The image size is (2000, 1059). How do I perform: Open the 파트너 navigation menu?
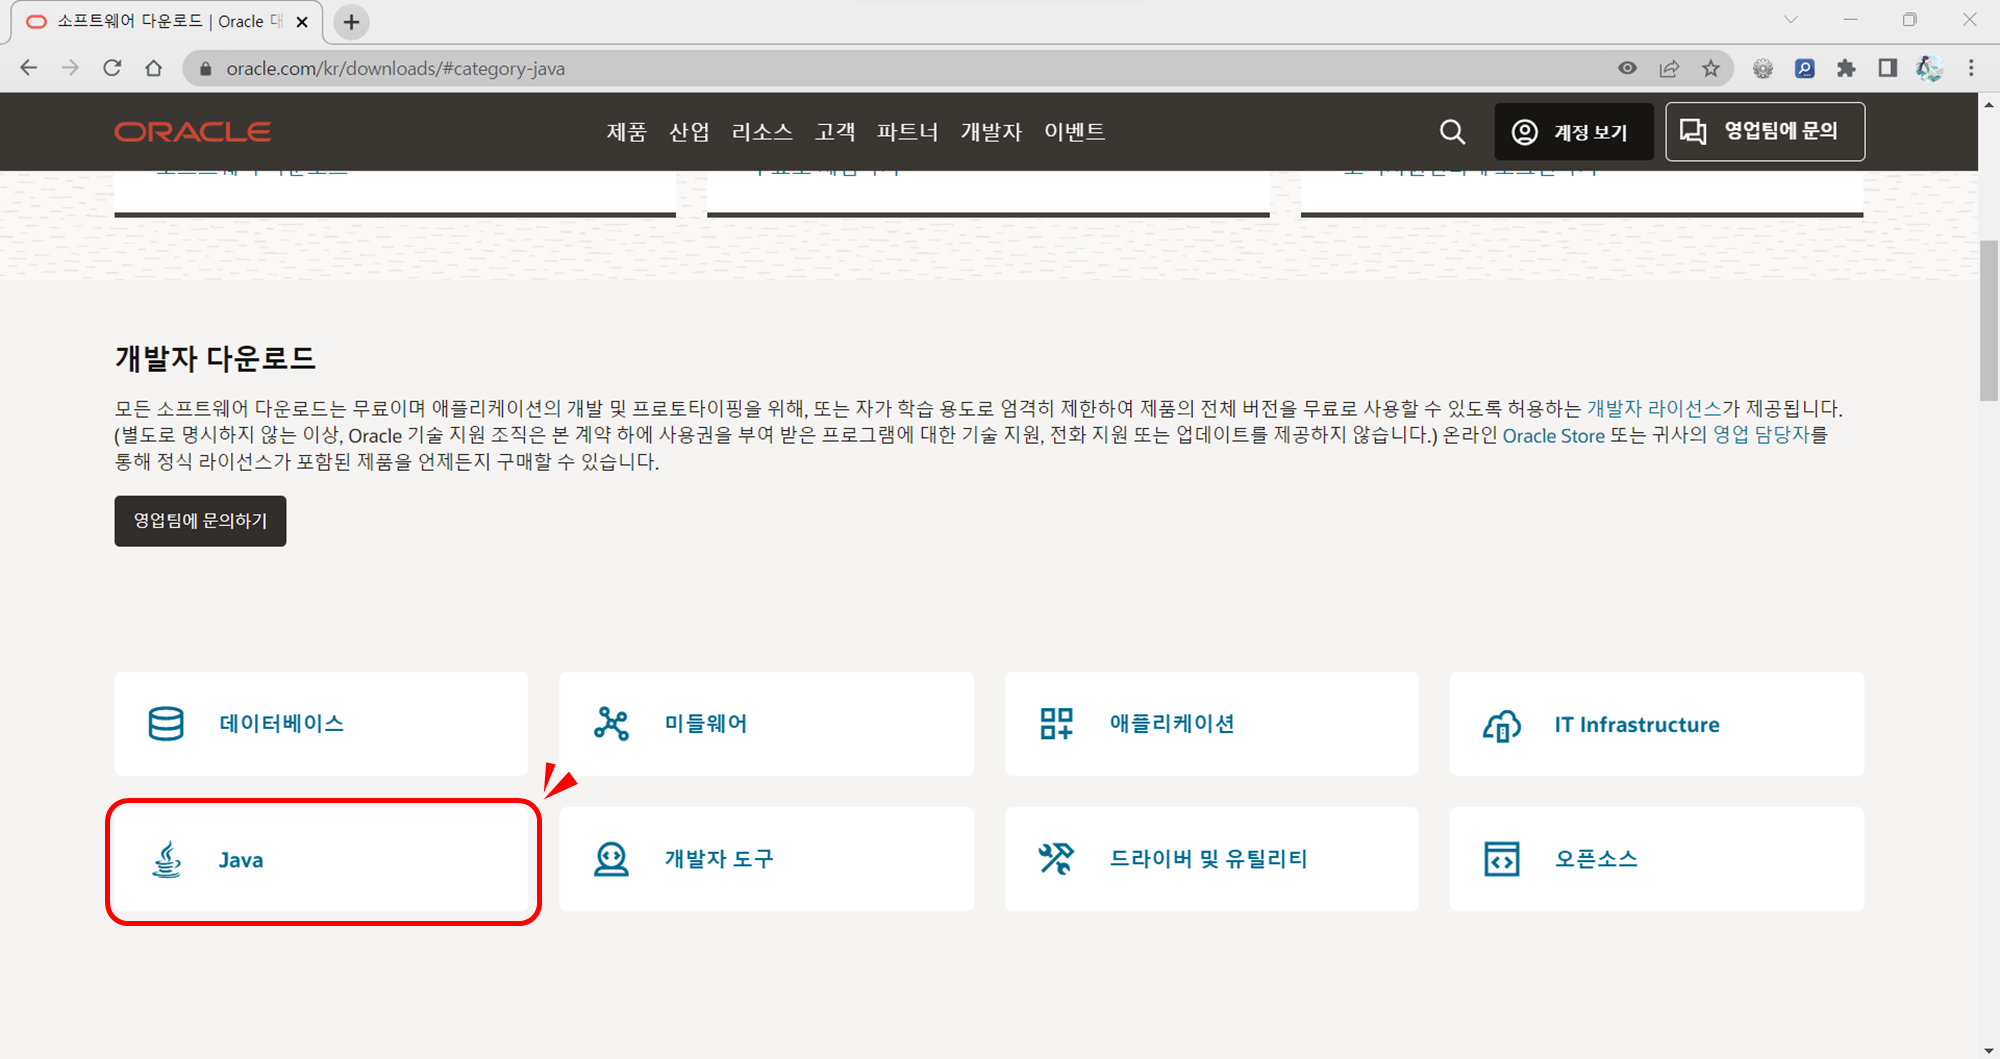907,132
